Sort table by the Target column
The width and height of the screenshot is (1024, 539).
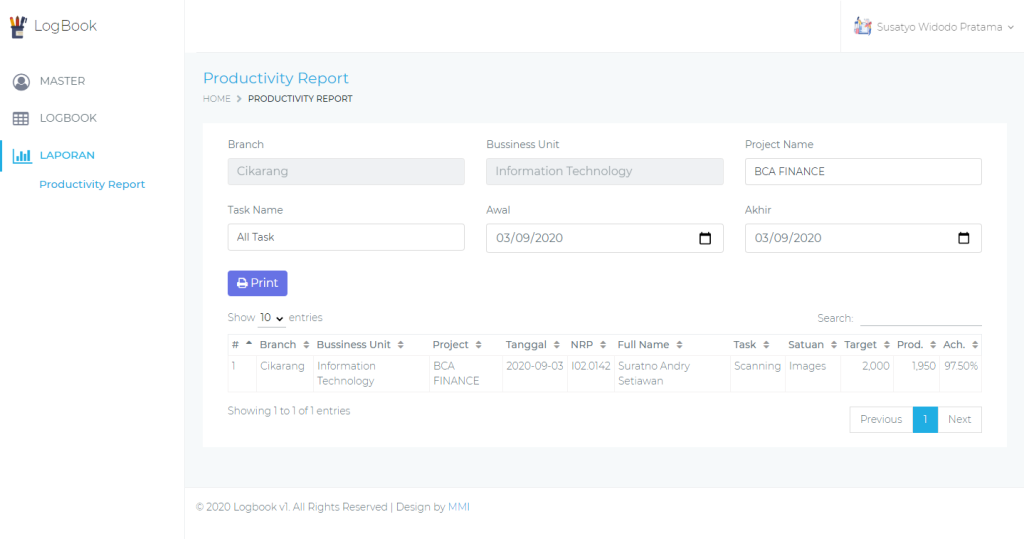point(866,344)
